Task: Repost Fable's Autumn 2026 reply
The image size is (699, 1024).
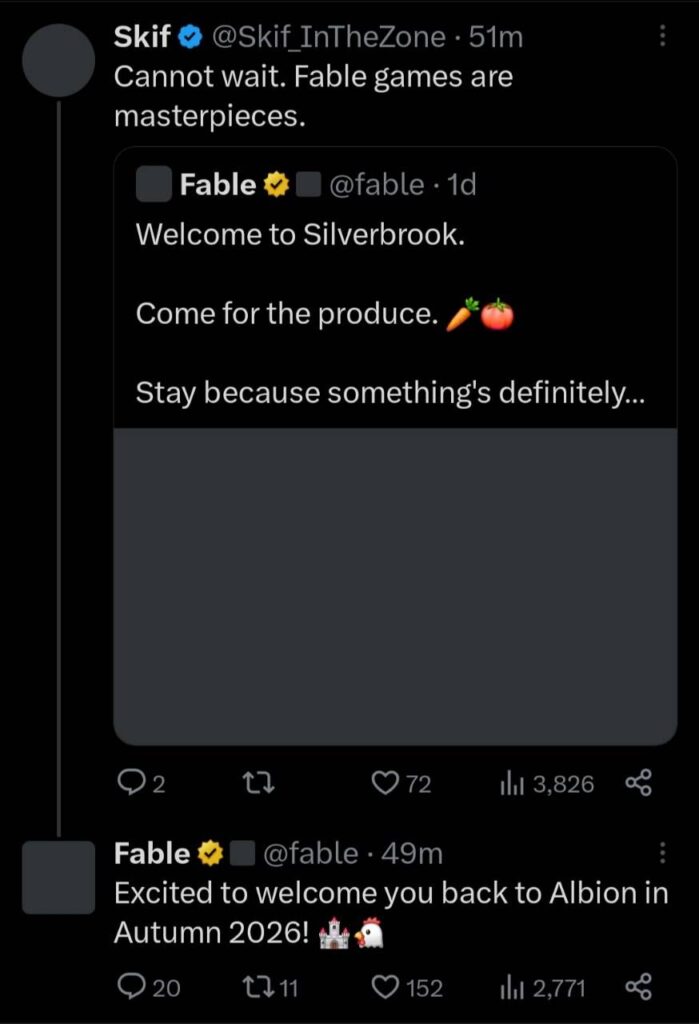Action: click(x=257, y=988)
